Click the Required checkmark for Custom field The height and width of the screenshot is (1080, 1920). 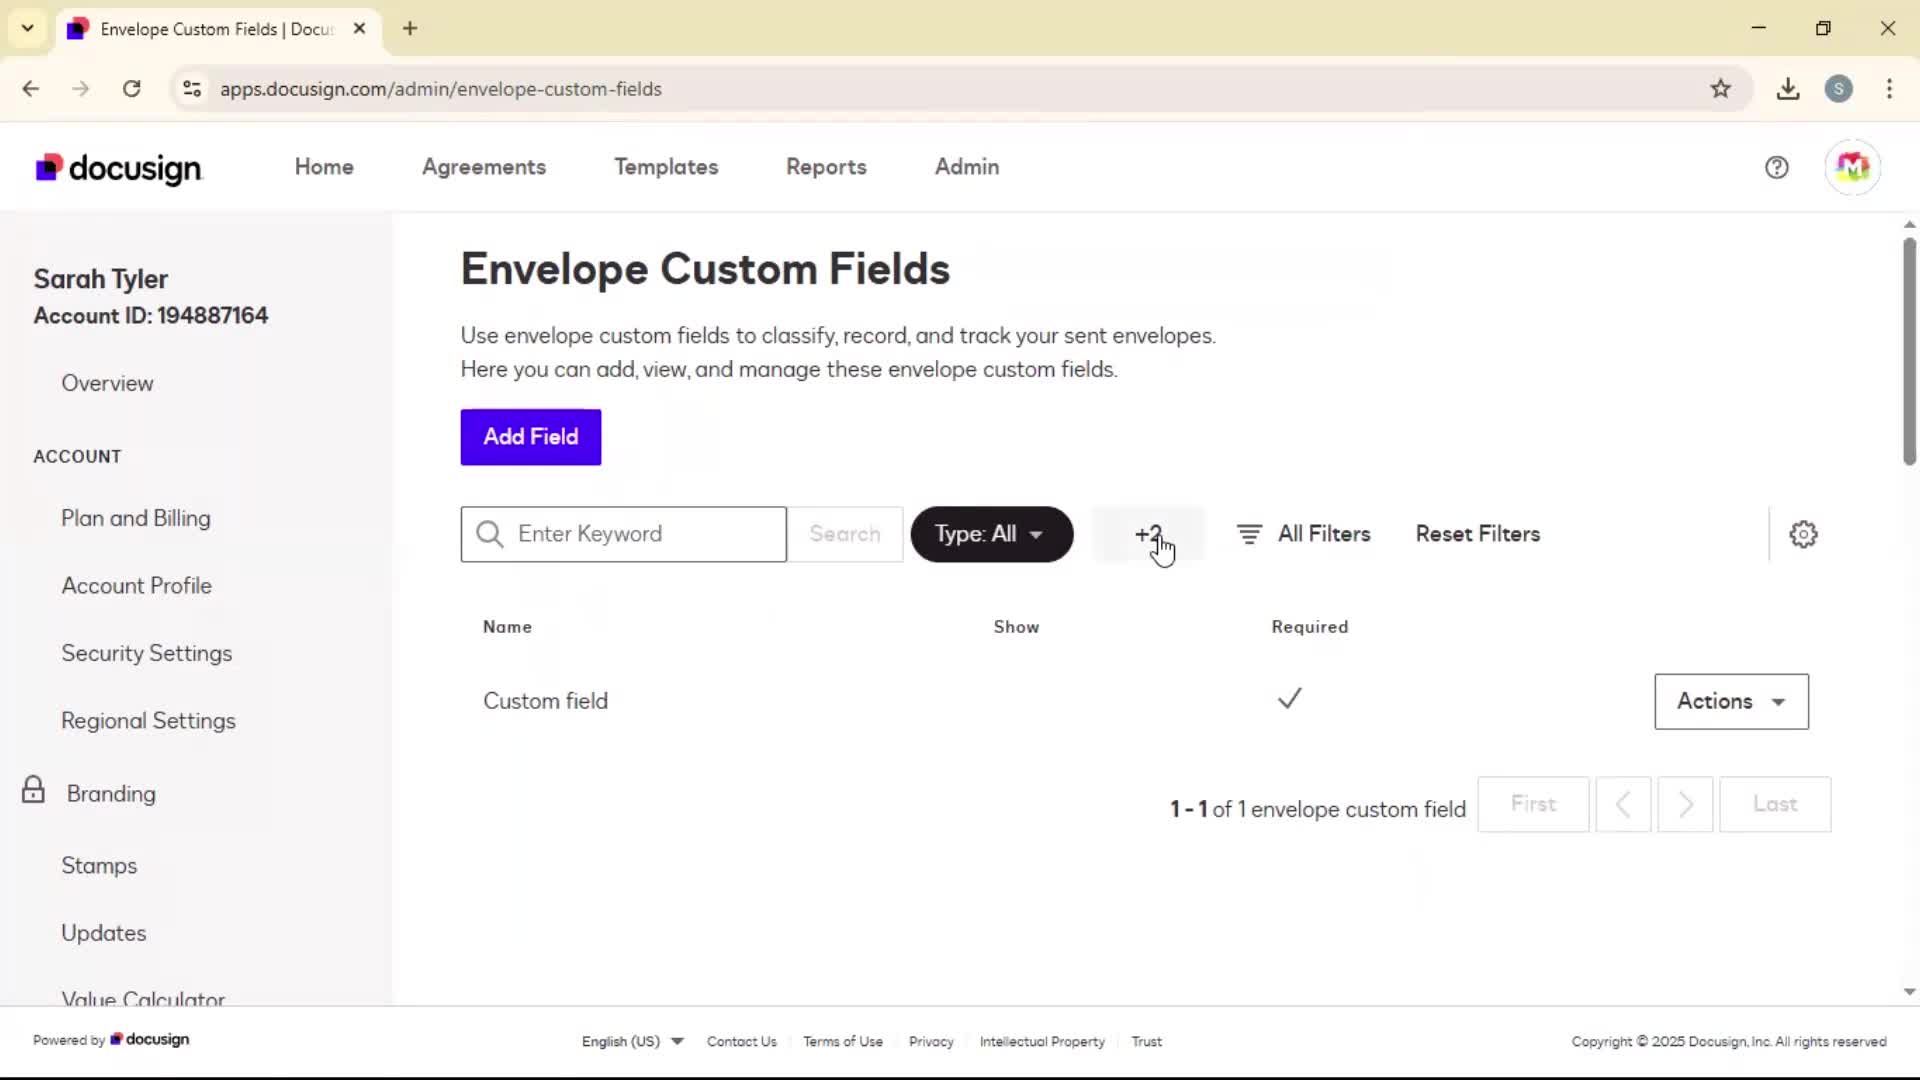1290,698
